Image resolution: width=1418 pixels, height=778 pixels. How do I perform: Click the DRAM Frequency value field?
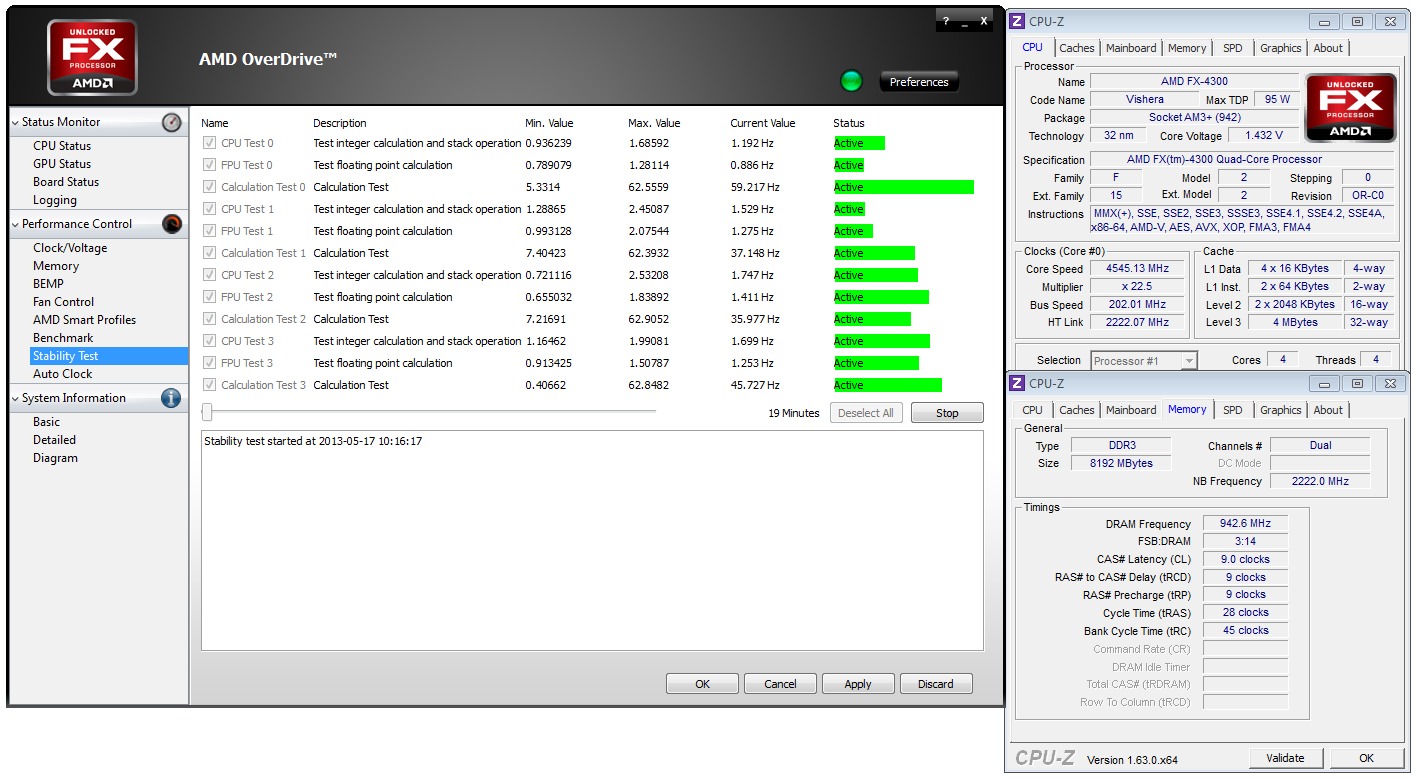(1245, 523)
